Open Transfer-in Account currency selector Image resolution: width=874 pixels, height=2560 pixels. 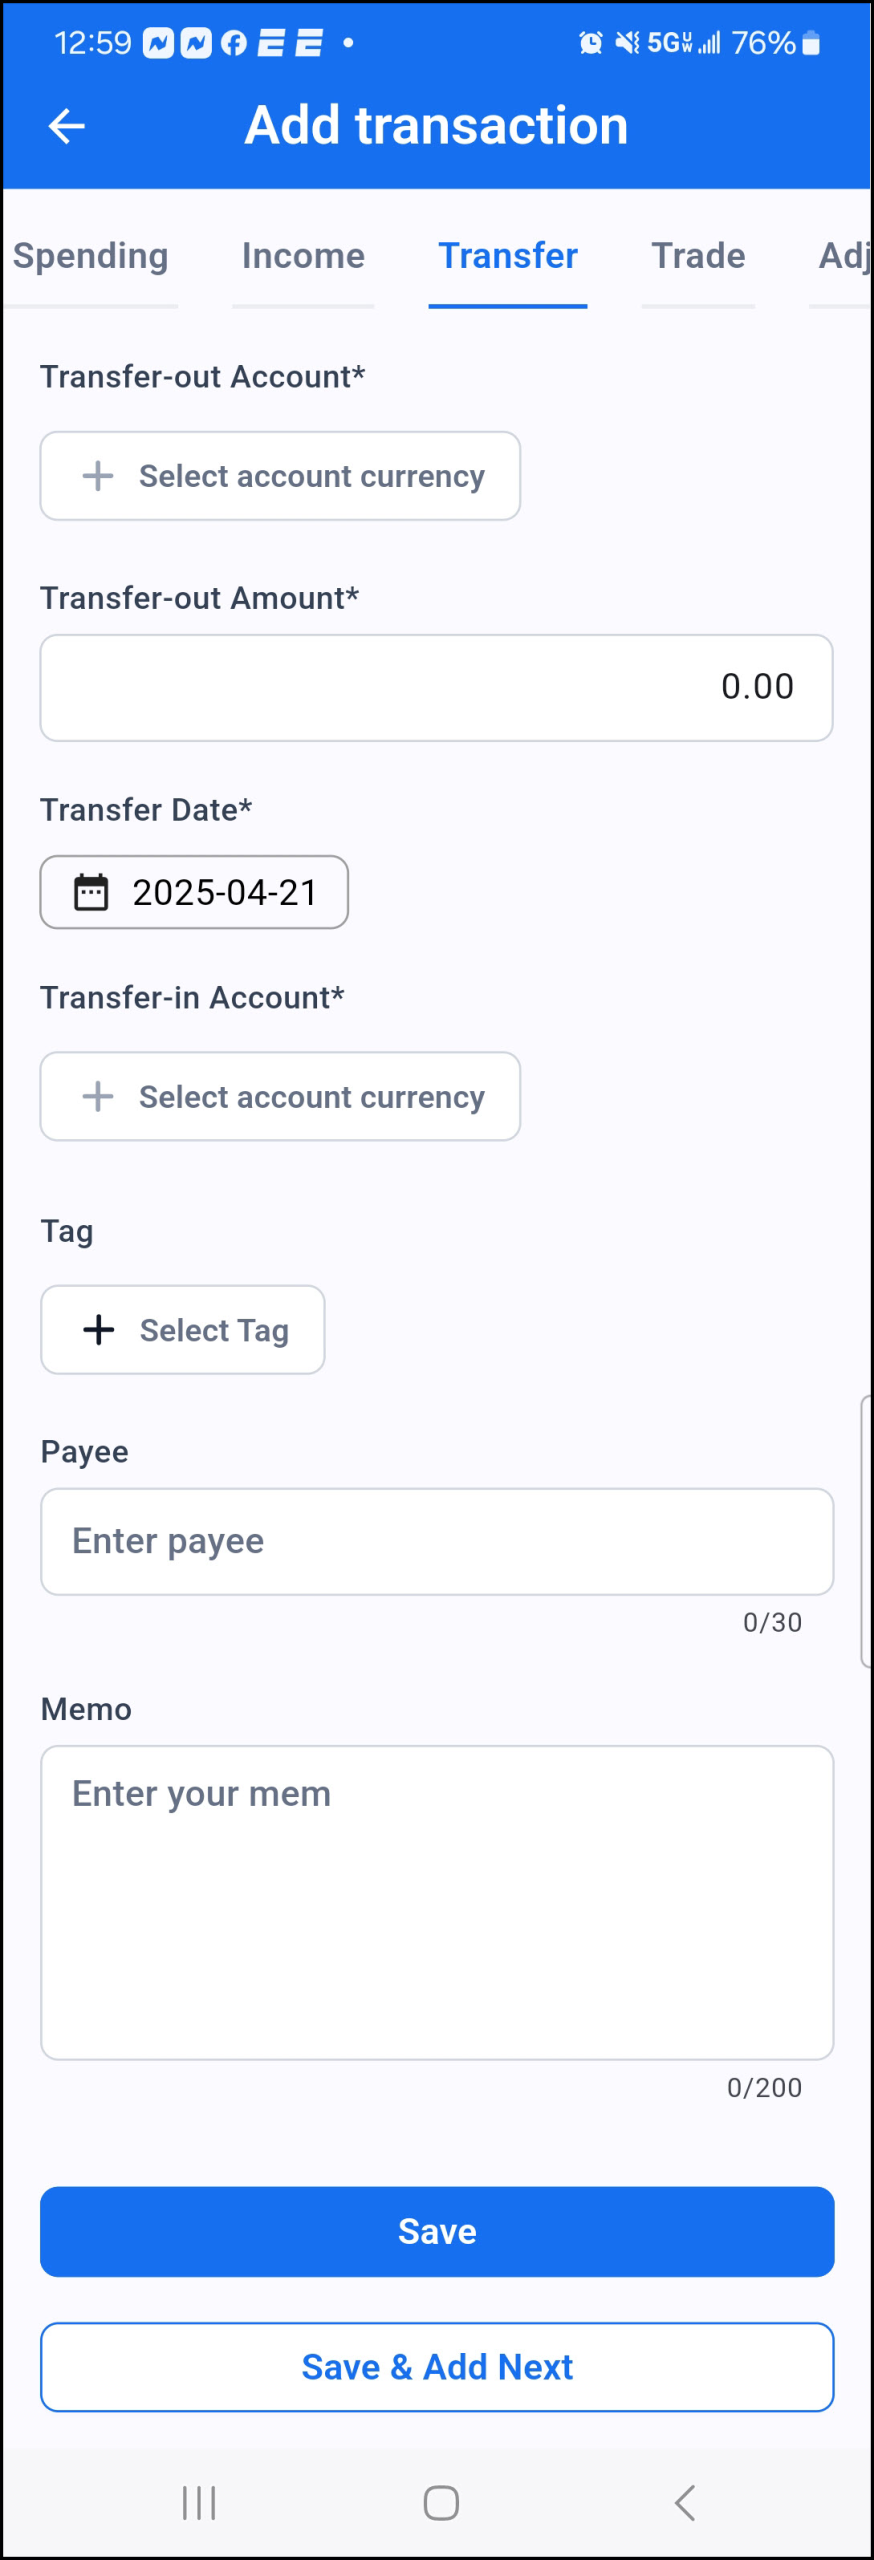coord(280,1096)
